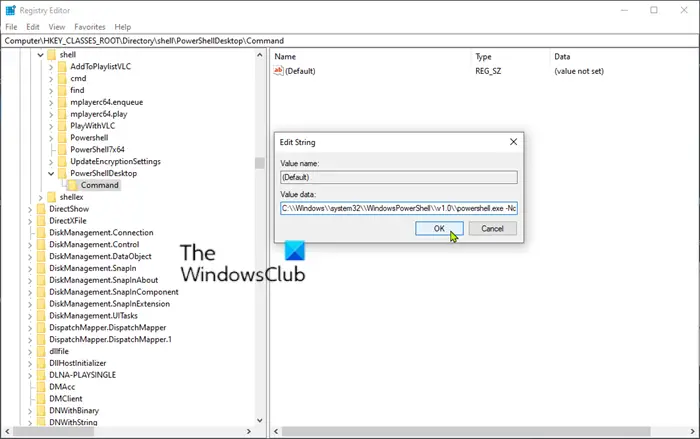The image size is (700, 439).
Task: Expand the DiskManagement.Control key
Action: 30,245
